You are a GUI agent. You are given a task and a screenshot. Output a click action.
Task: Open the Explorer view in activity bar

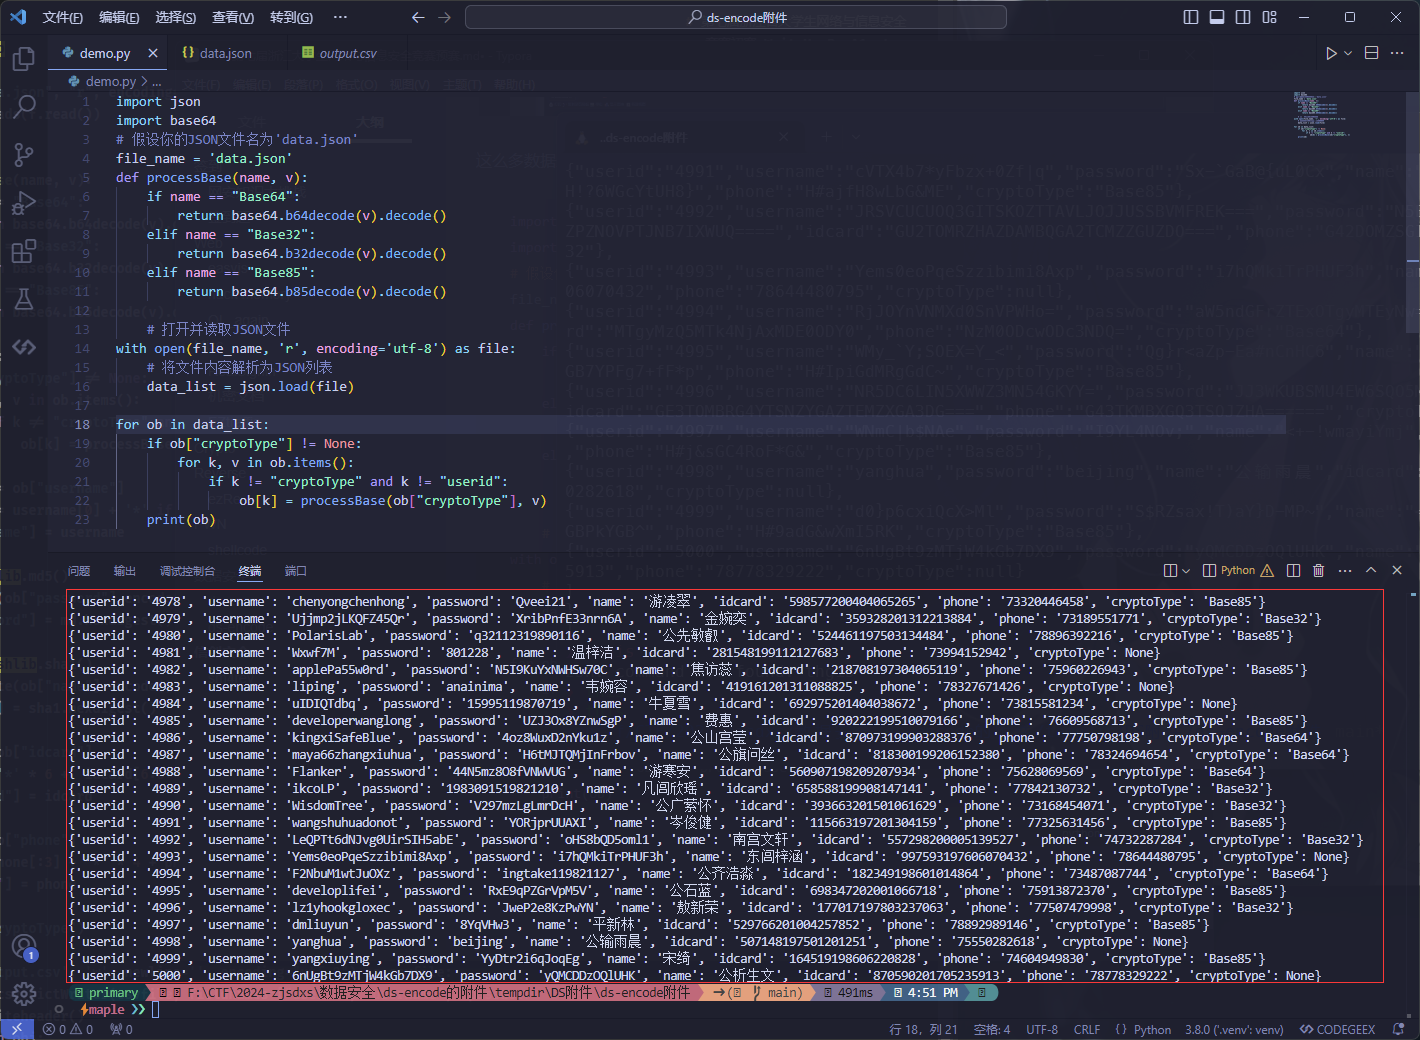[24, 59]
